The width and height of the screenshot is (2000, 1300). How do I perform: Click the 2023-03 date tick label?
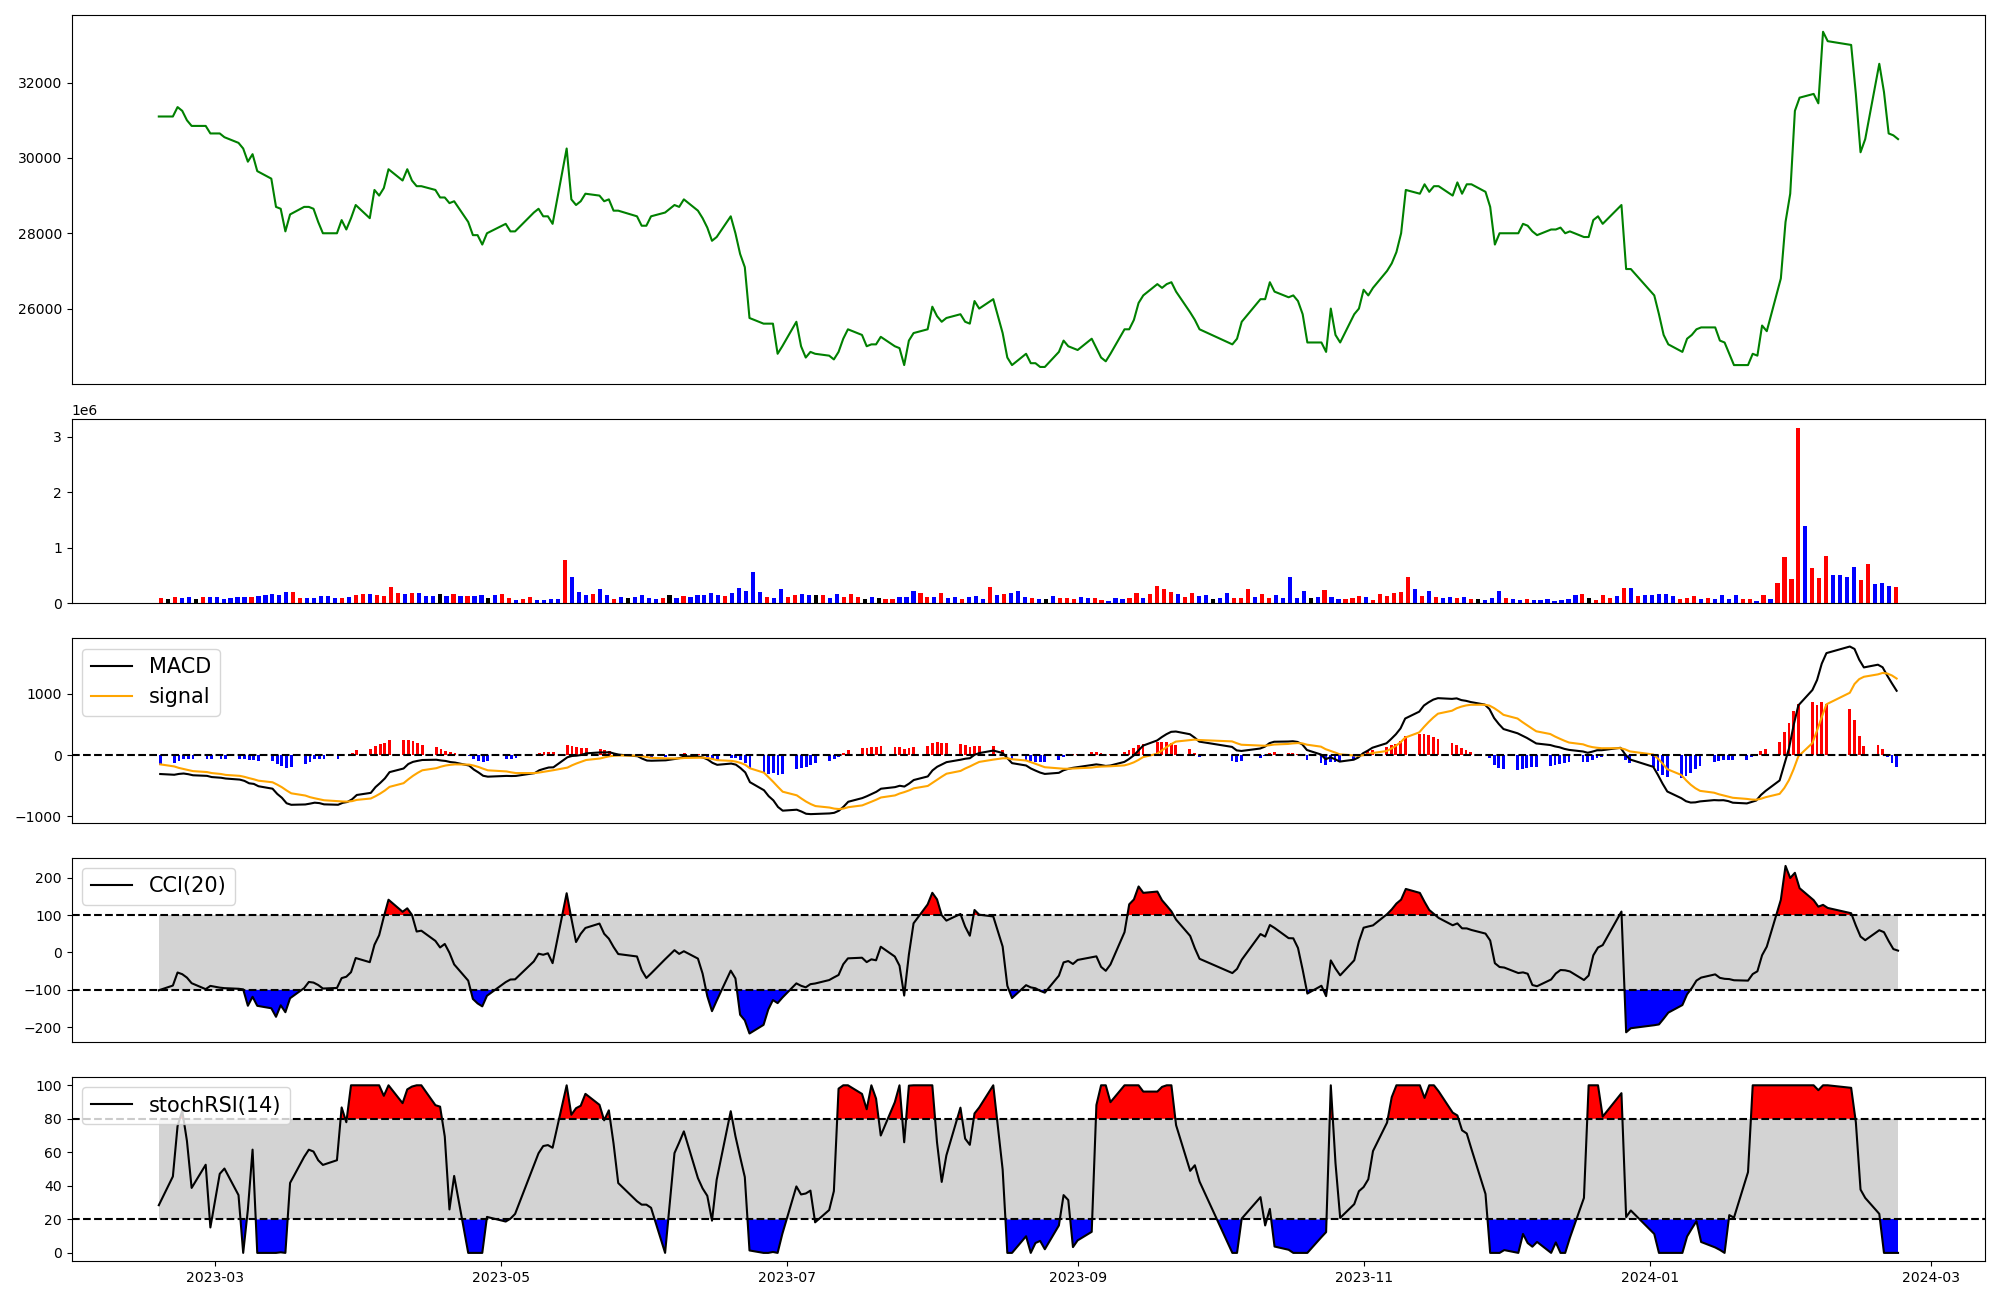pyautogui.click(x=215, y=1277)
